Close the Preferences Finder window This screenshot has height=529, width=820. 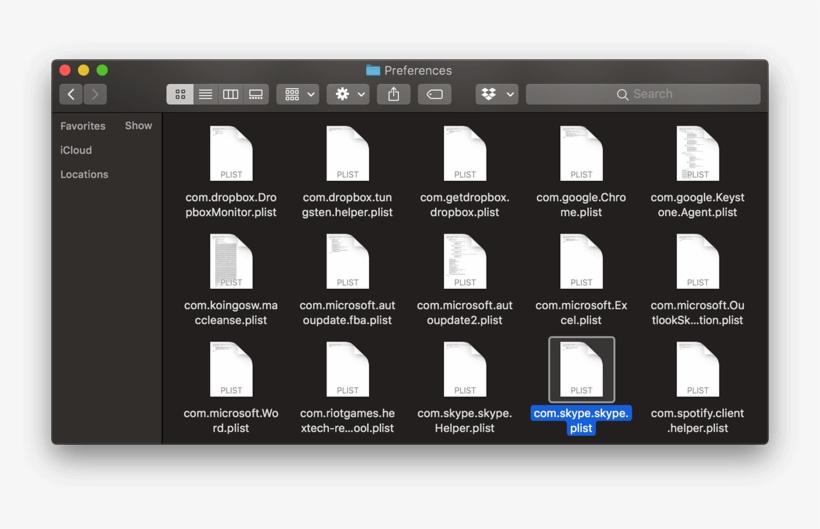[65, 70]
